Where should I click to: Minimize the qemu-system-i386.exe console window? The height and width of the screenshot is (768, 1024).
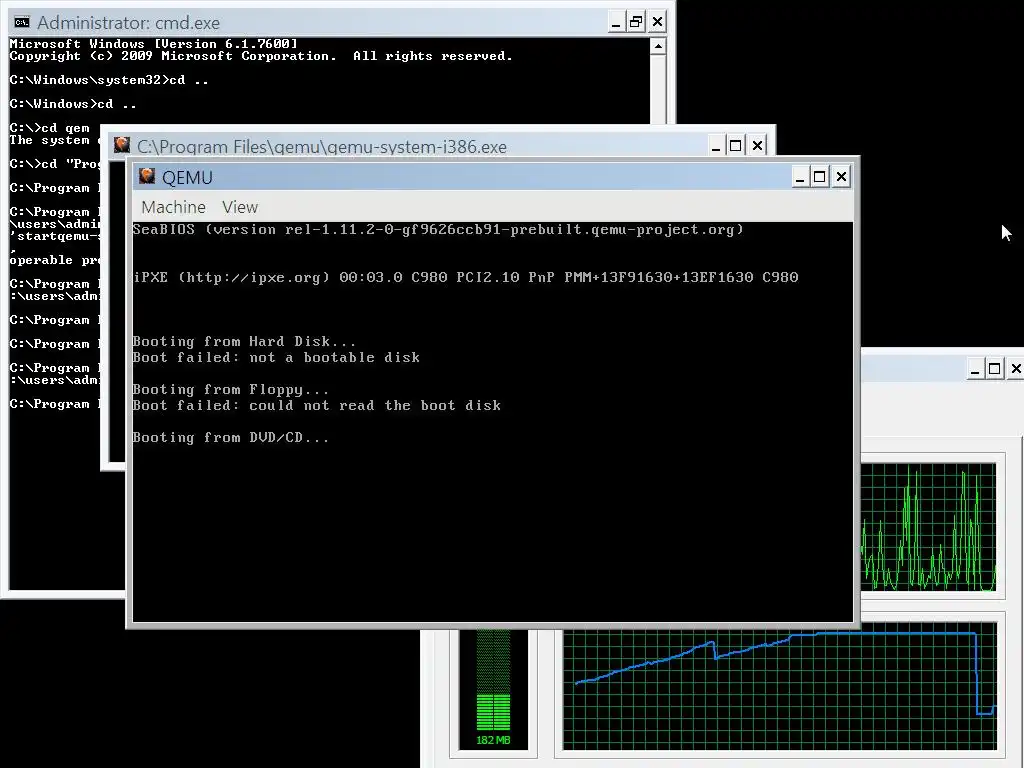pos(716,146)
